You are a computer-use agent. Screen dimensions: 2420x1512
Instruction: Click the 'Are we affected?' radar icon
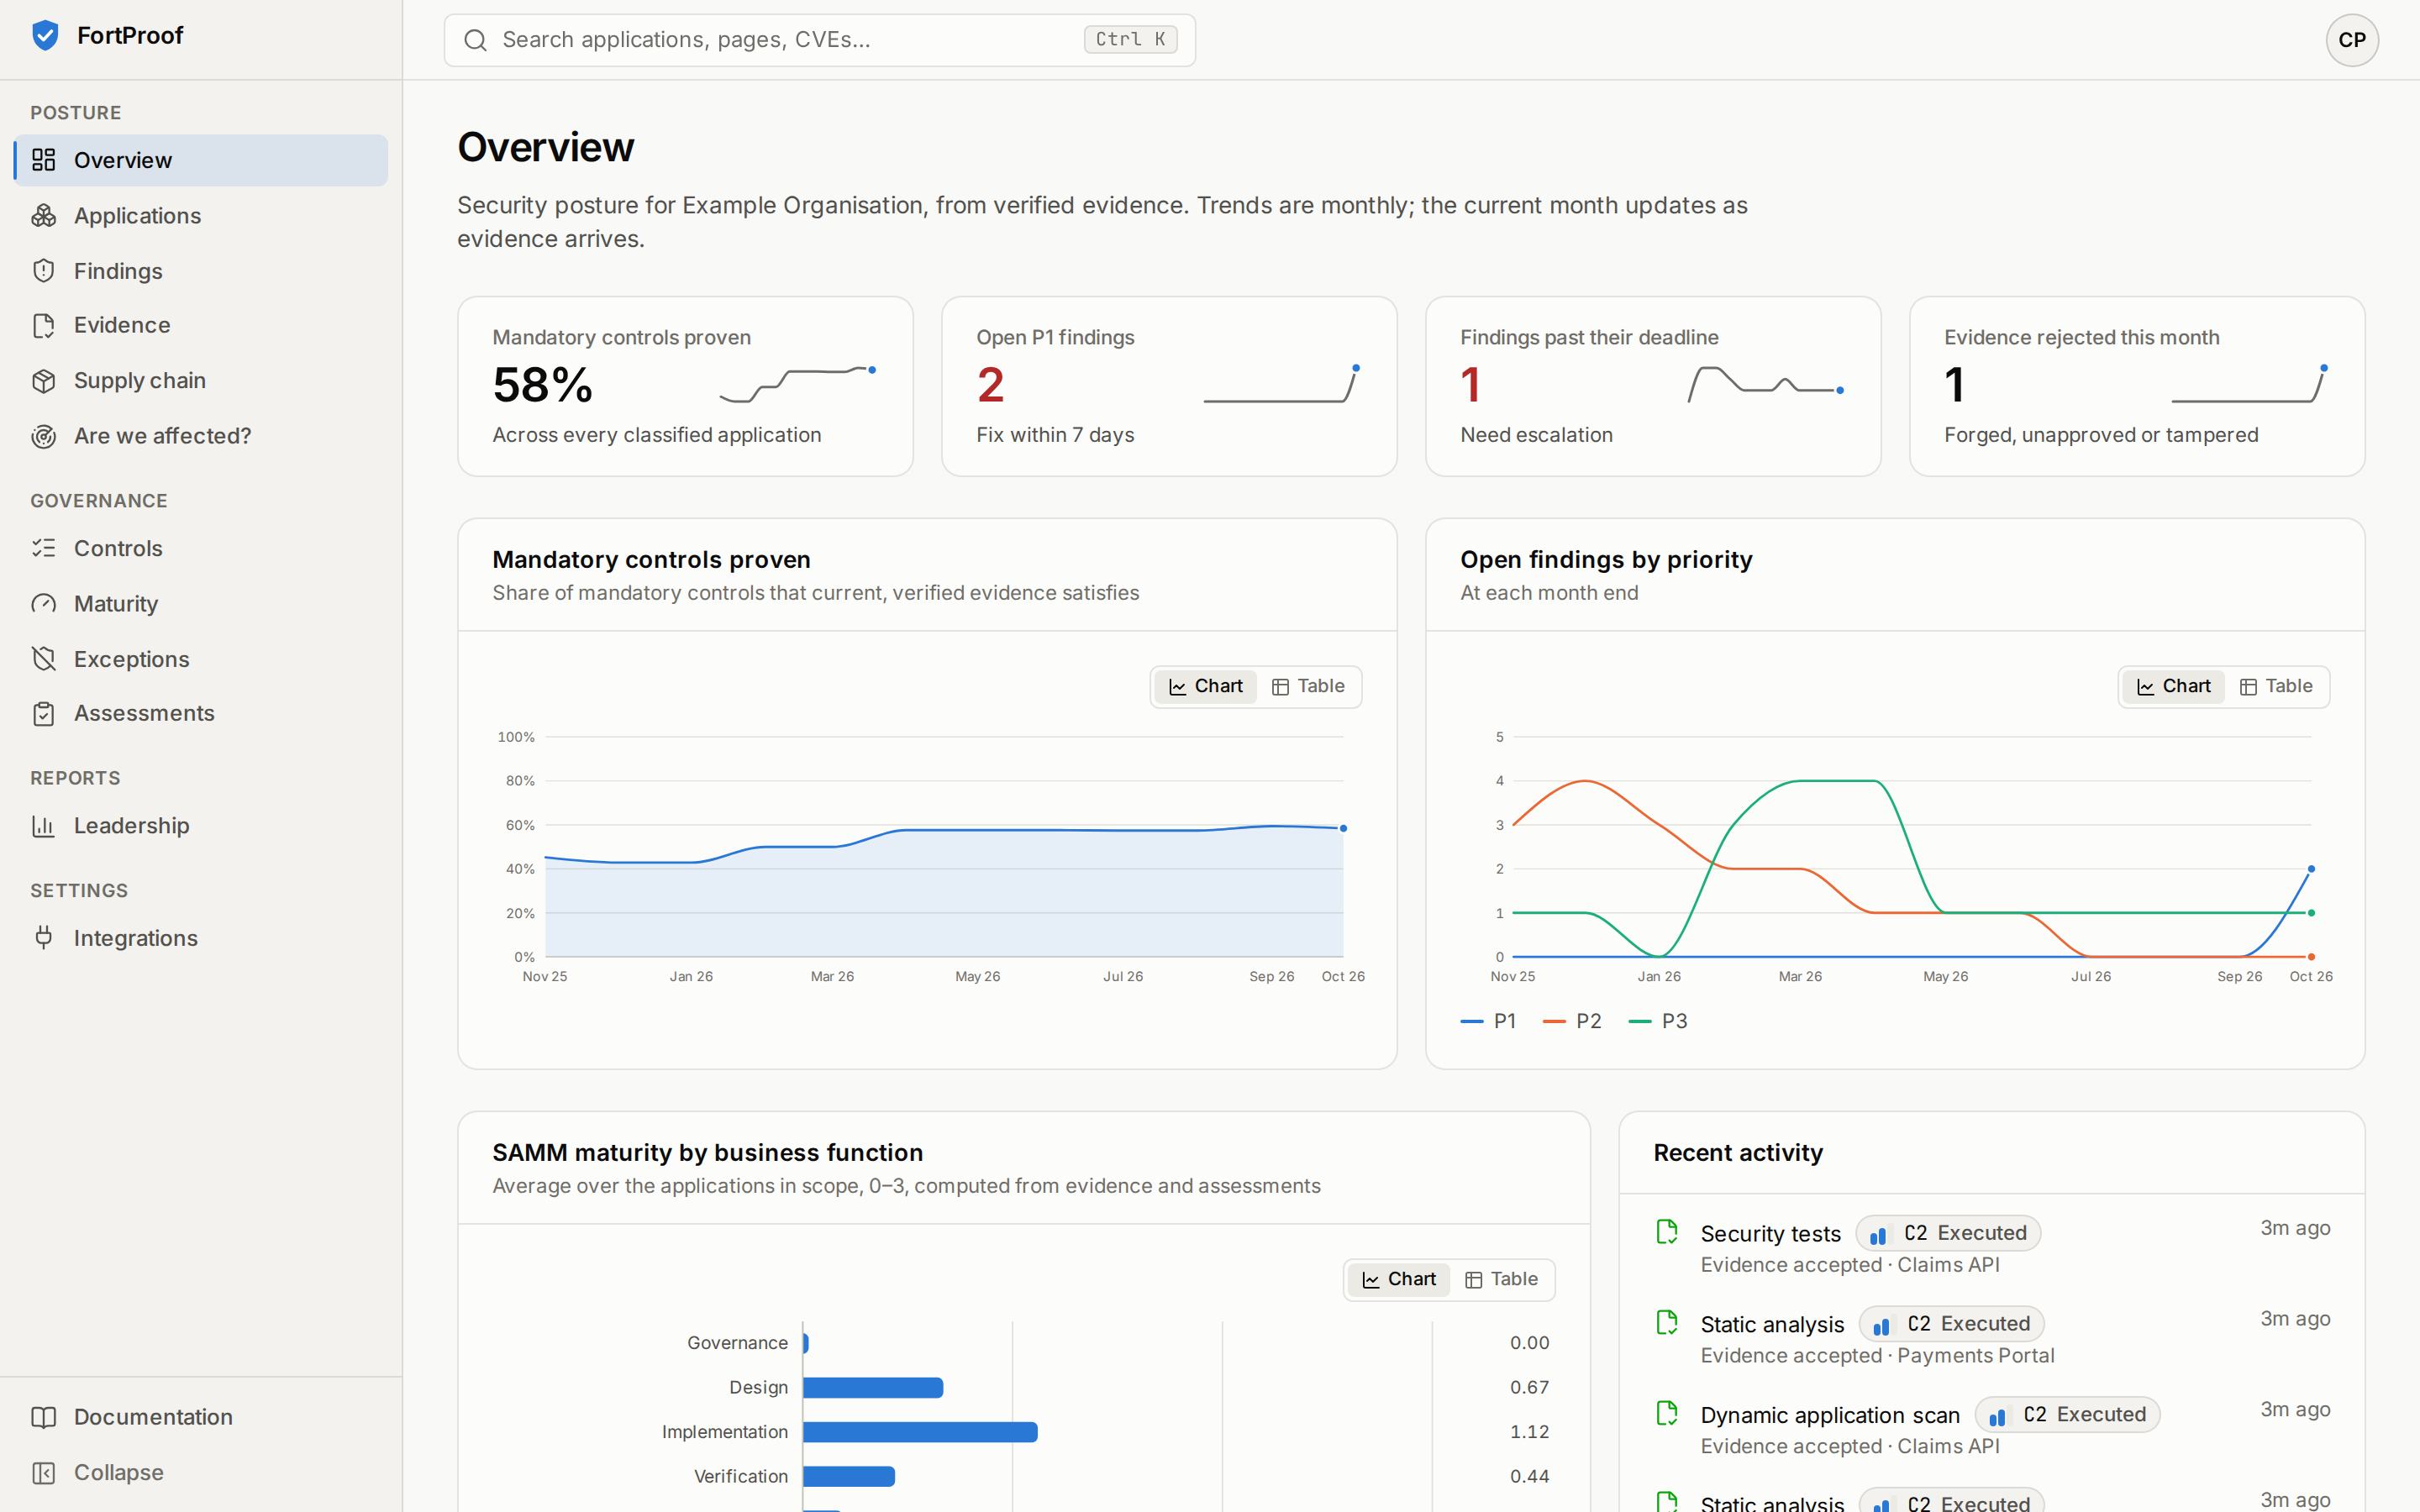tap(43, 436)
